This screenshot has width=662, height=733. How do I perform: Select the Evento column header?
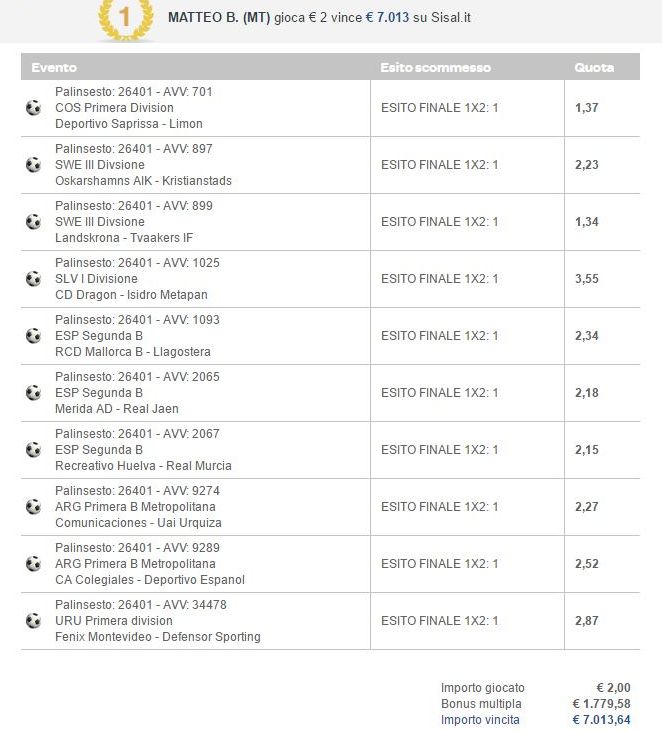tap(54, 68)
